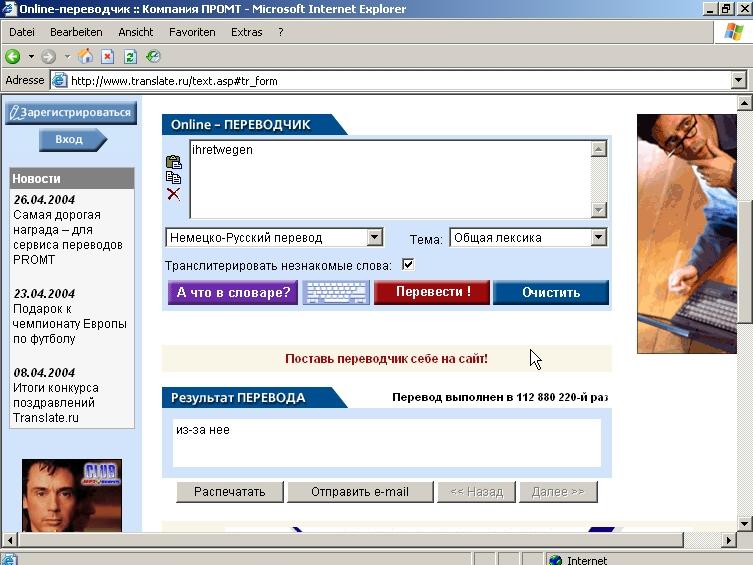Open the Favoriten menu

pos(192,32)
